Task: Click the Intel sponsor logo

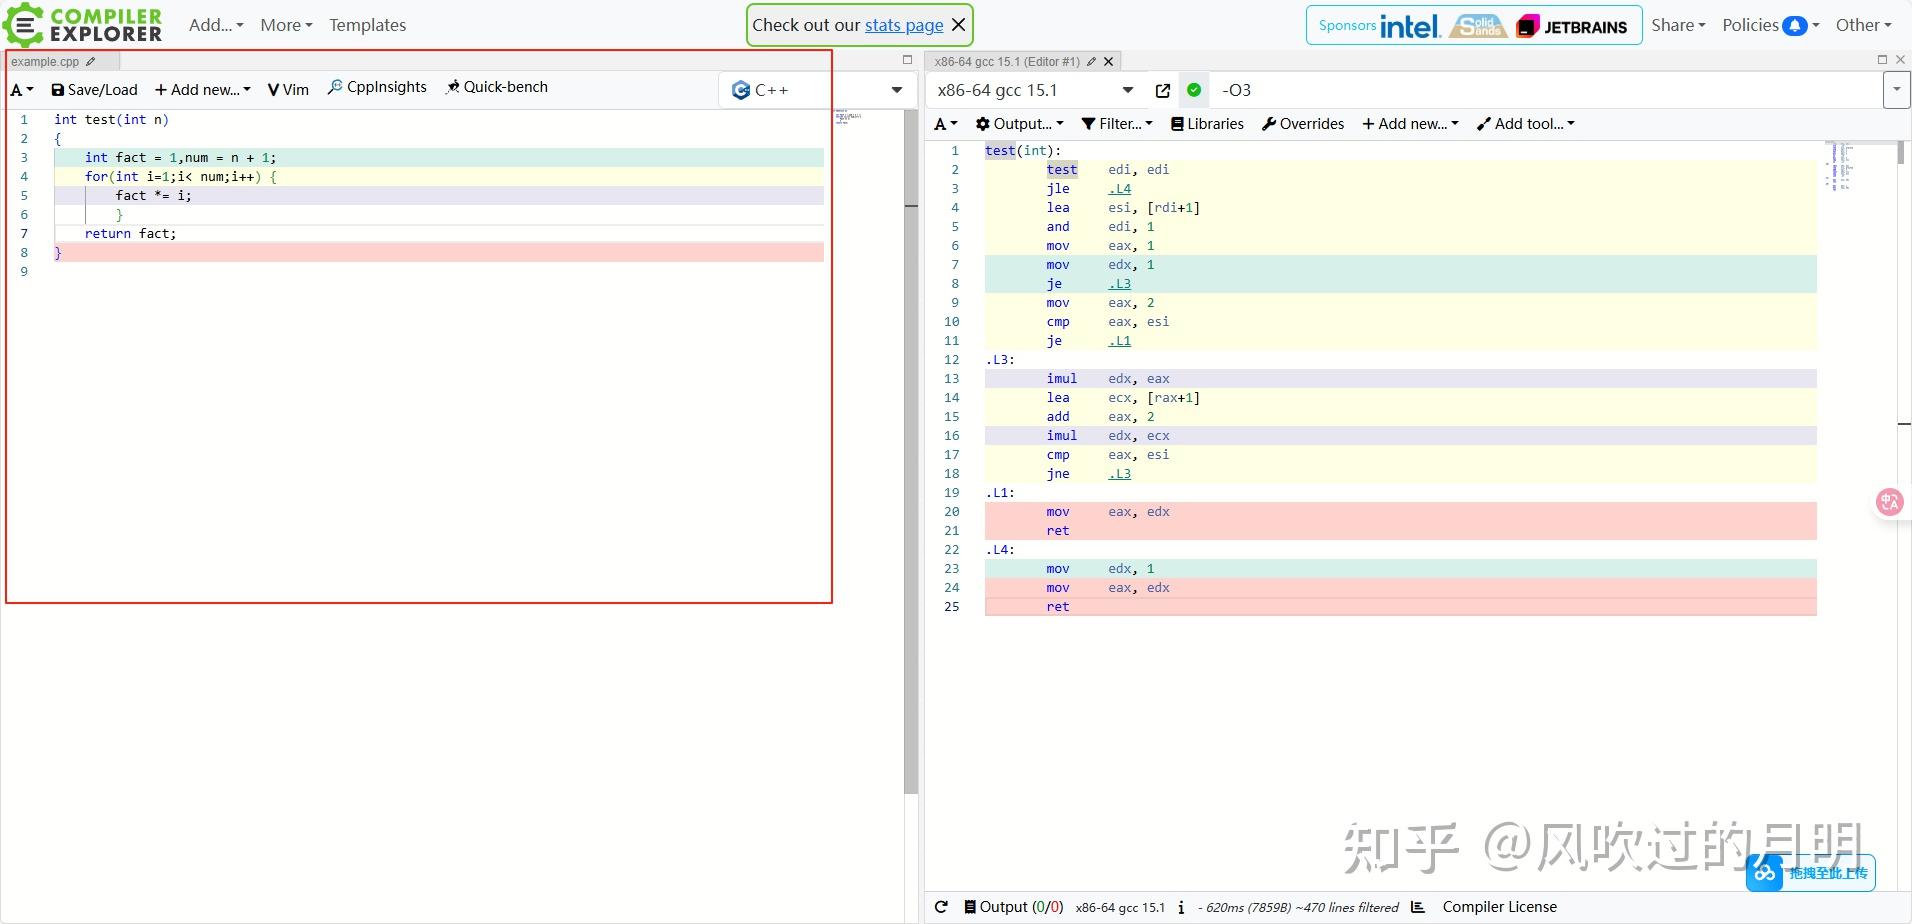Action: pyautogui.click(x=1411, y=26)
